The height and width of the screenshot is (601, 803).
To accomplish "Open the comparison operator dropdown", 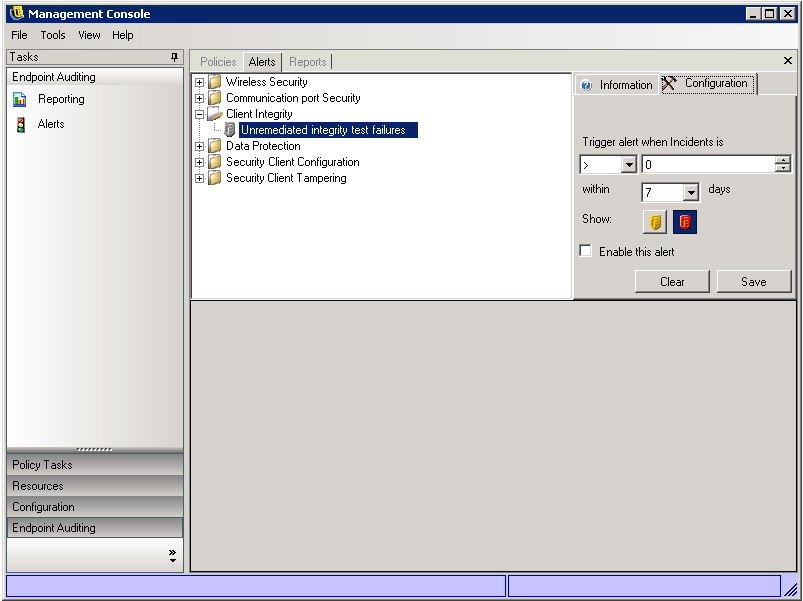I will [x=628, y=165].
